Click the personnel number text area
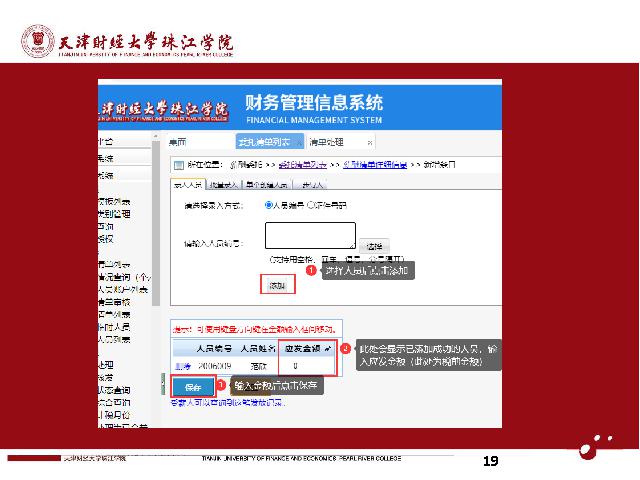Viewport: 640px width, 480px height. pos(310,236)
